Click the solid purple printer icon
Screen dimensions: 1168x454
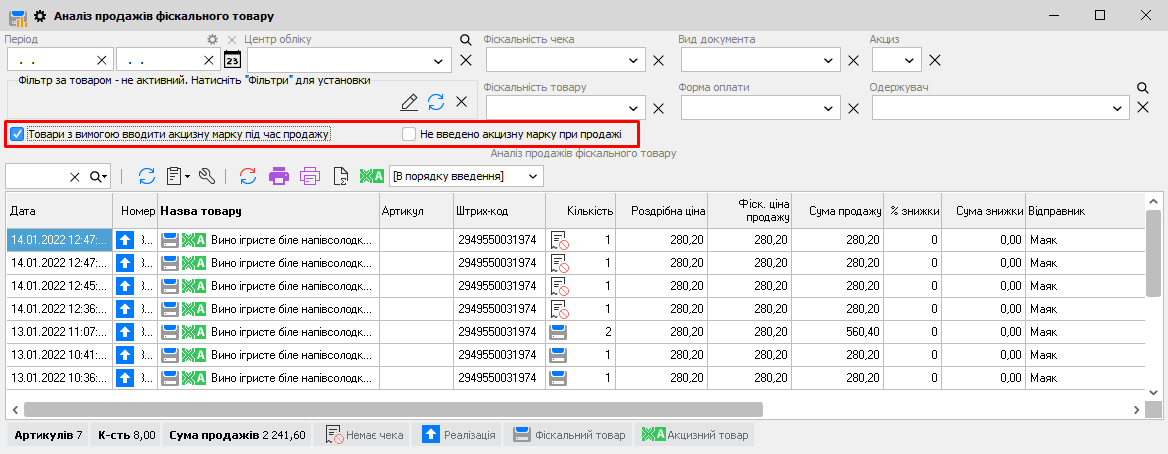click(279, 177)
